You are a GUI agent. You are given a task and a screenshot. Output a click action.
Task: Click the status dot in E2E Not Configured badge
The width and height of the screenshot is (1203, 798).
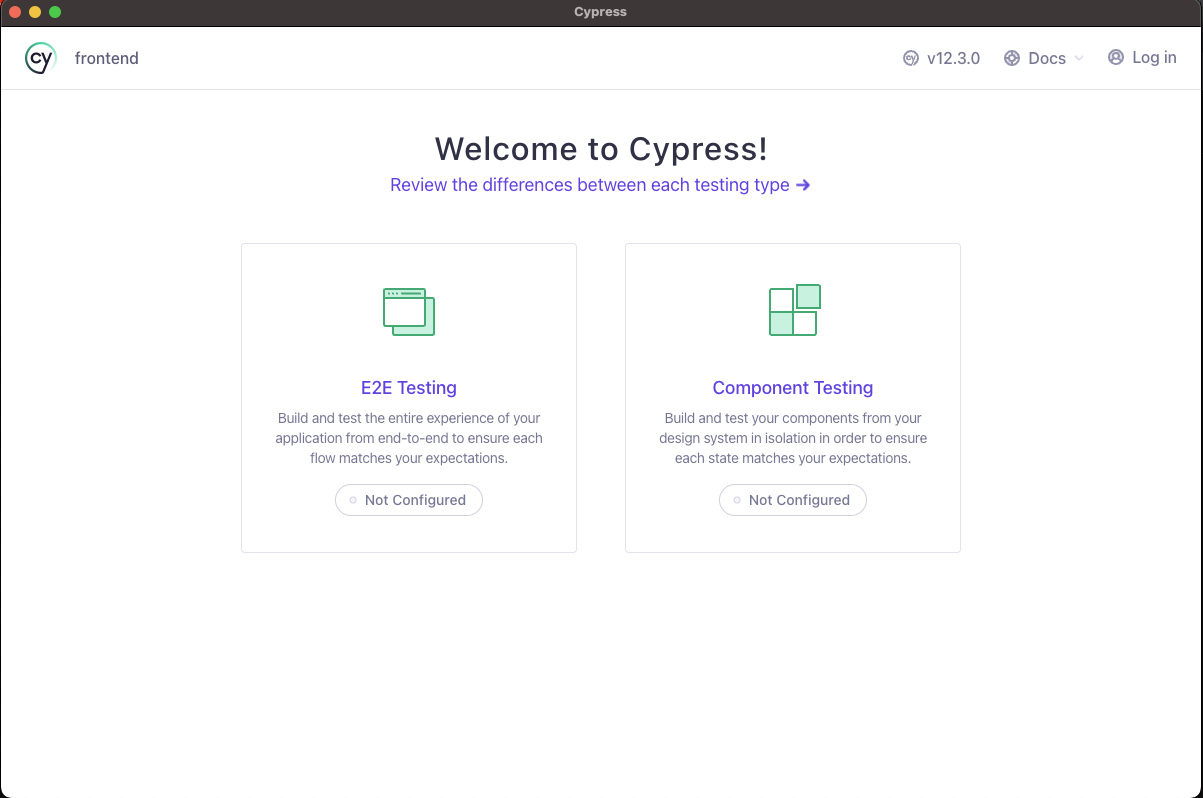click(353, 500)
